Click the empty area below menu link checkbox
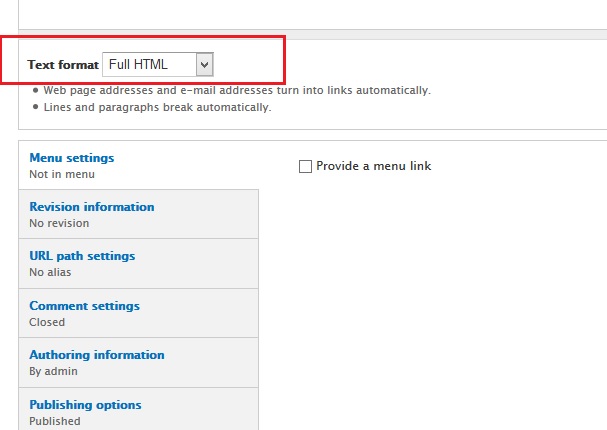 (x=430, y=300)
